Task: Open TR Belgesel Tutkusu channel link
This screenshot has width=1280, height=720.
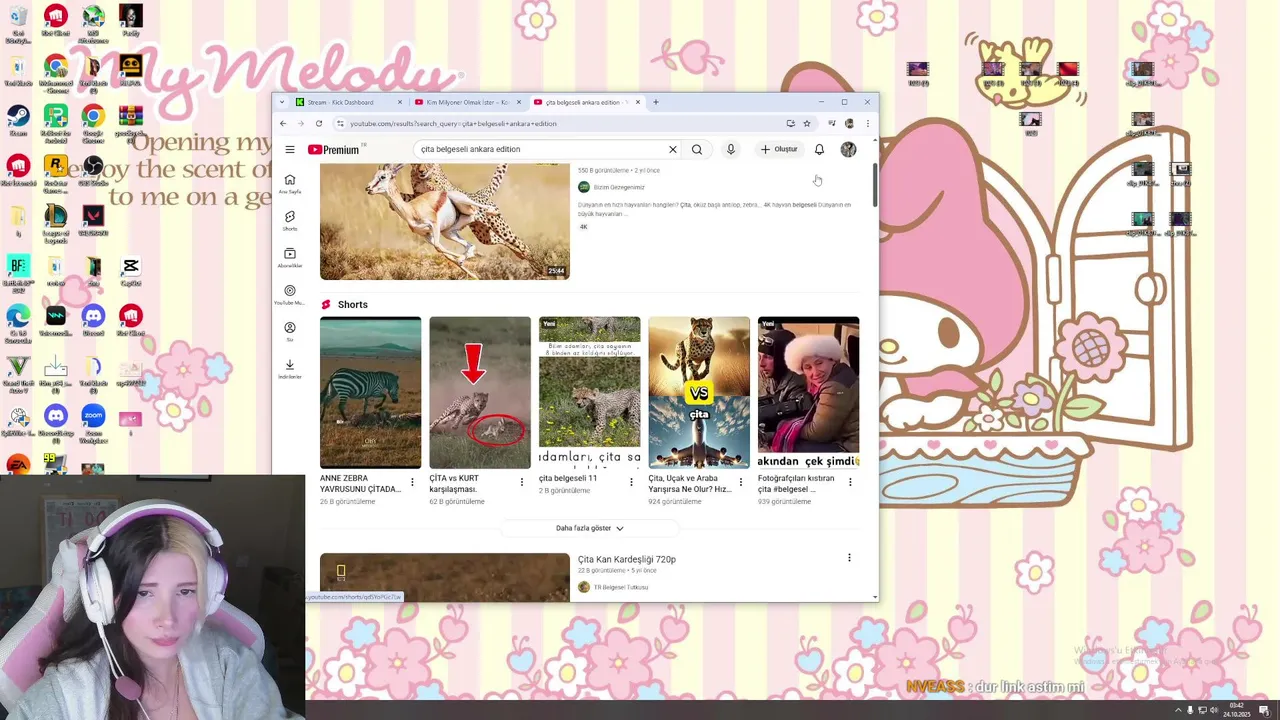Action: [621, 587]
